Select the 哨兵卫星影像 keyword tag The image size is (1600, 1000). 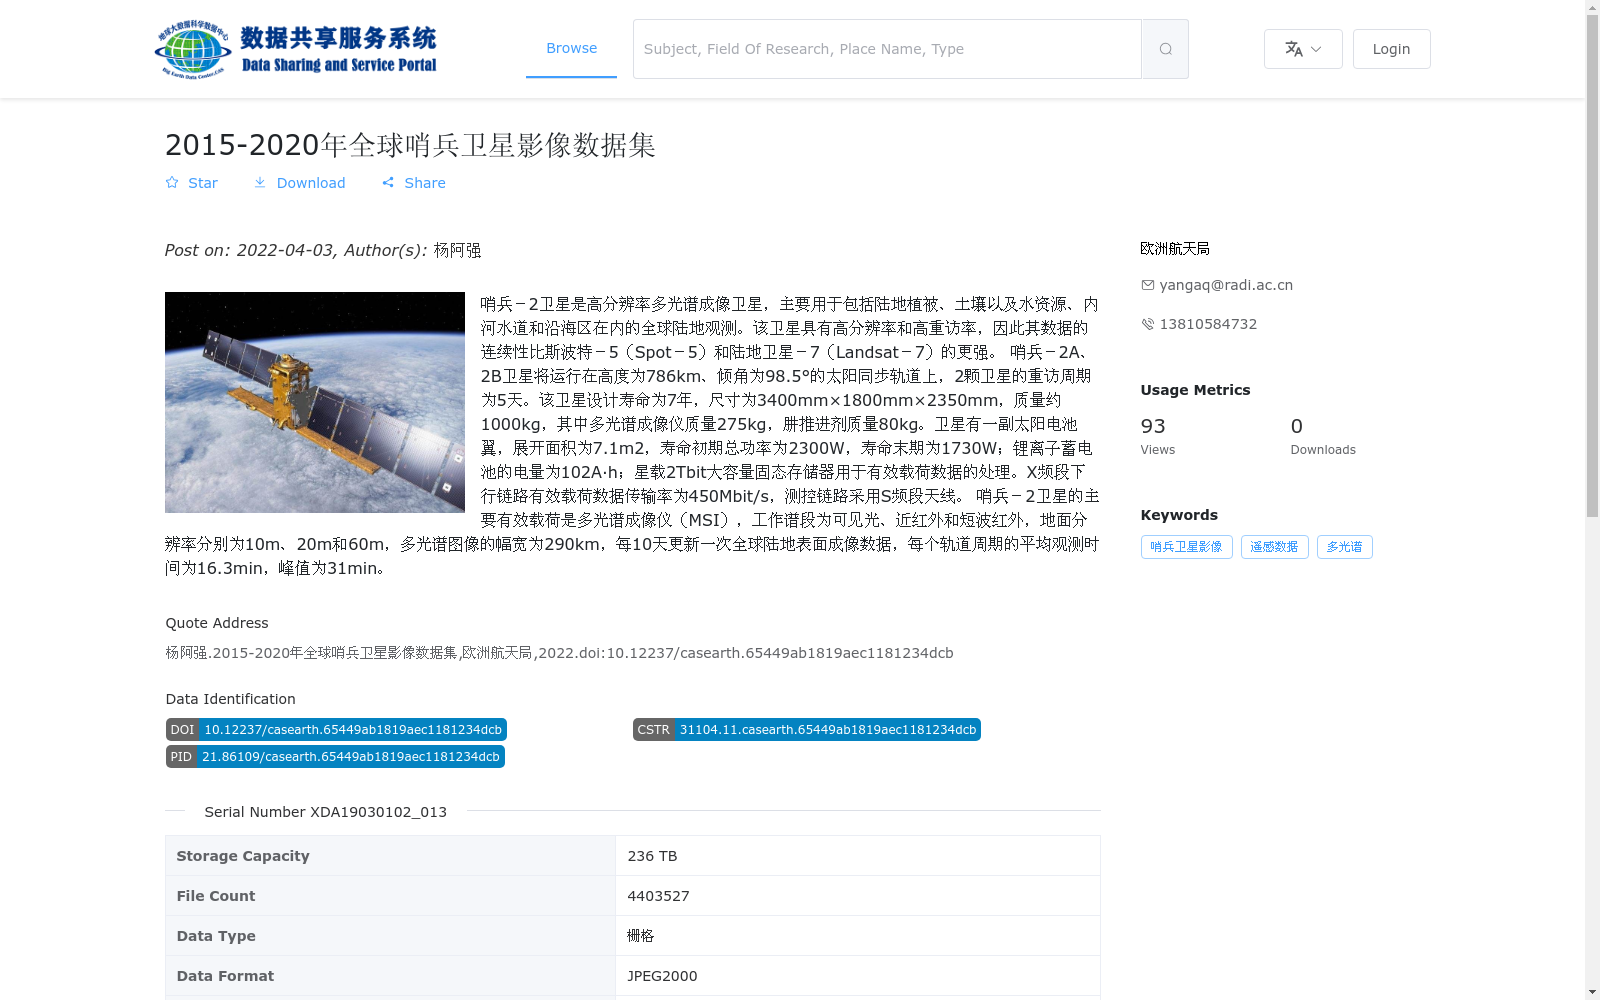click(1186, 547)
